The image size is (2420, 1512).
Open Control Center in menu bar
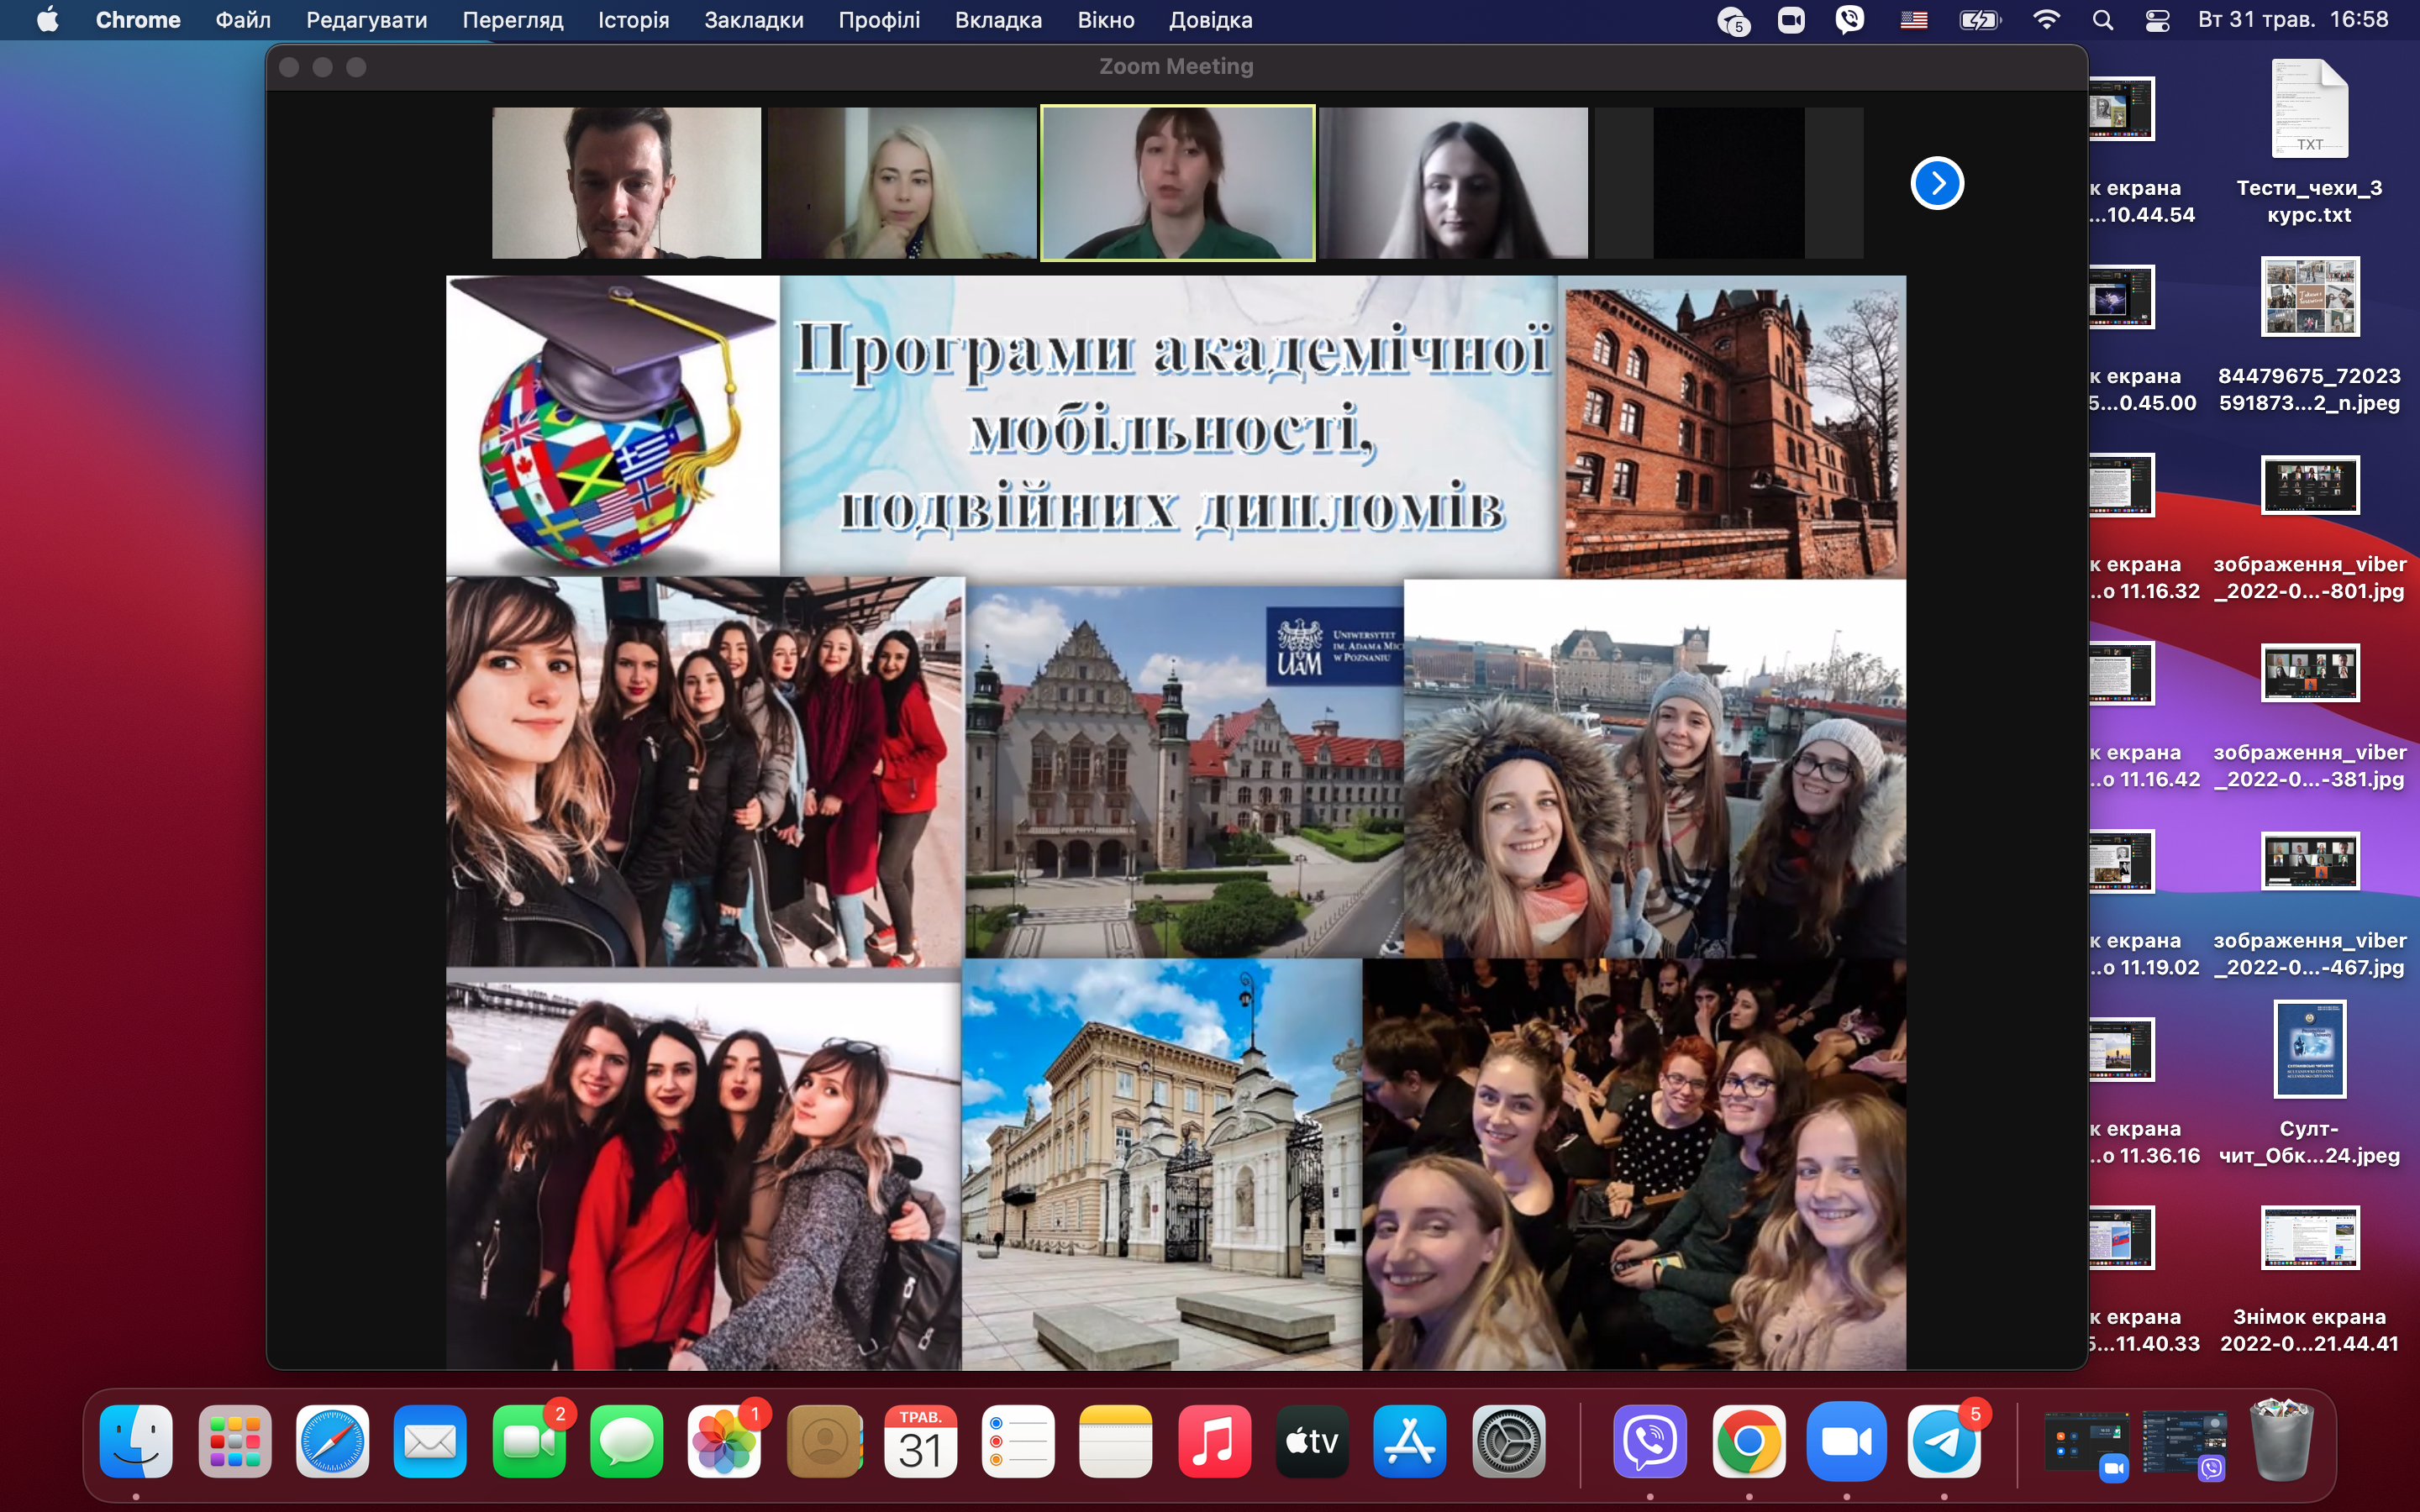coord(2157,20)
